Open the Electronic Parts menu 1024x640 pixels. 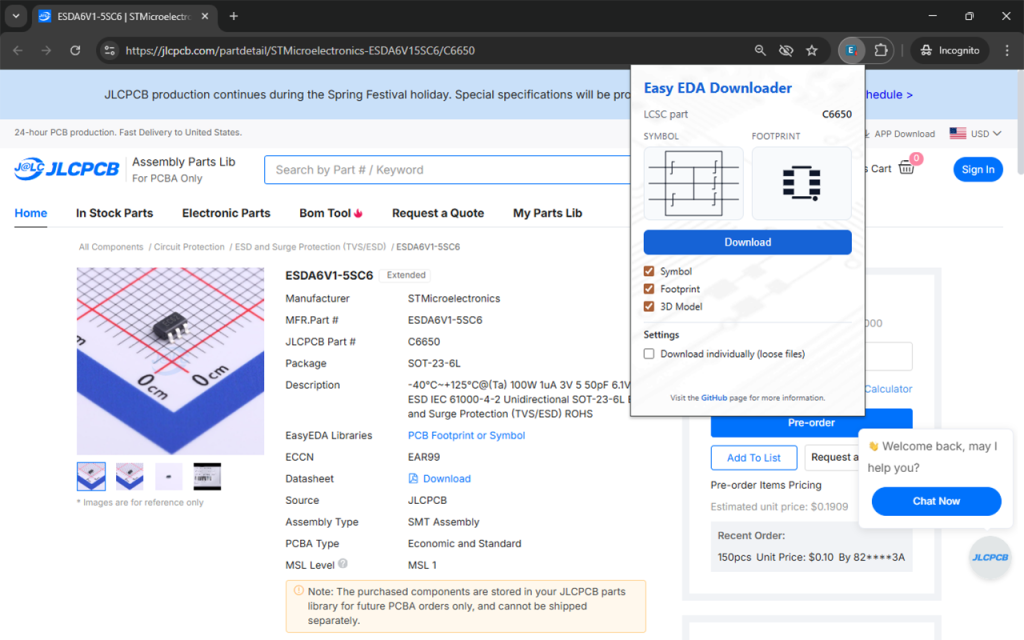[x=226, y=213]
